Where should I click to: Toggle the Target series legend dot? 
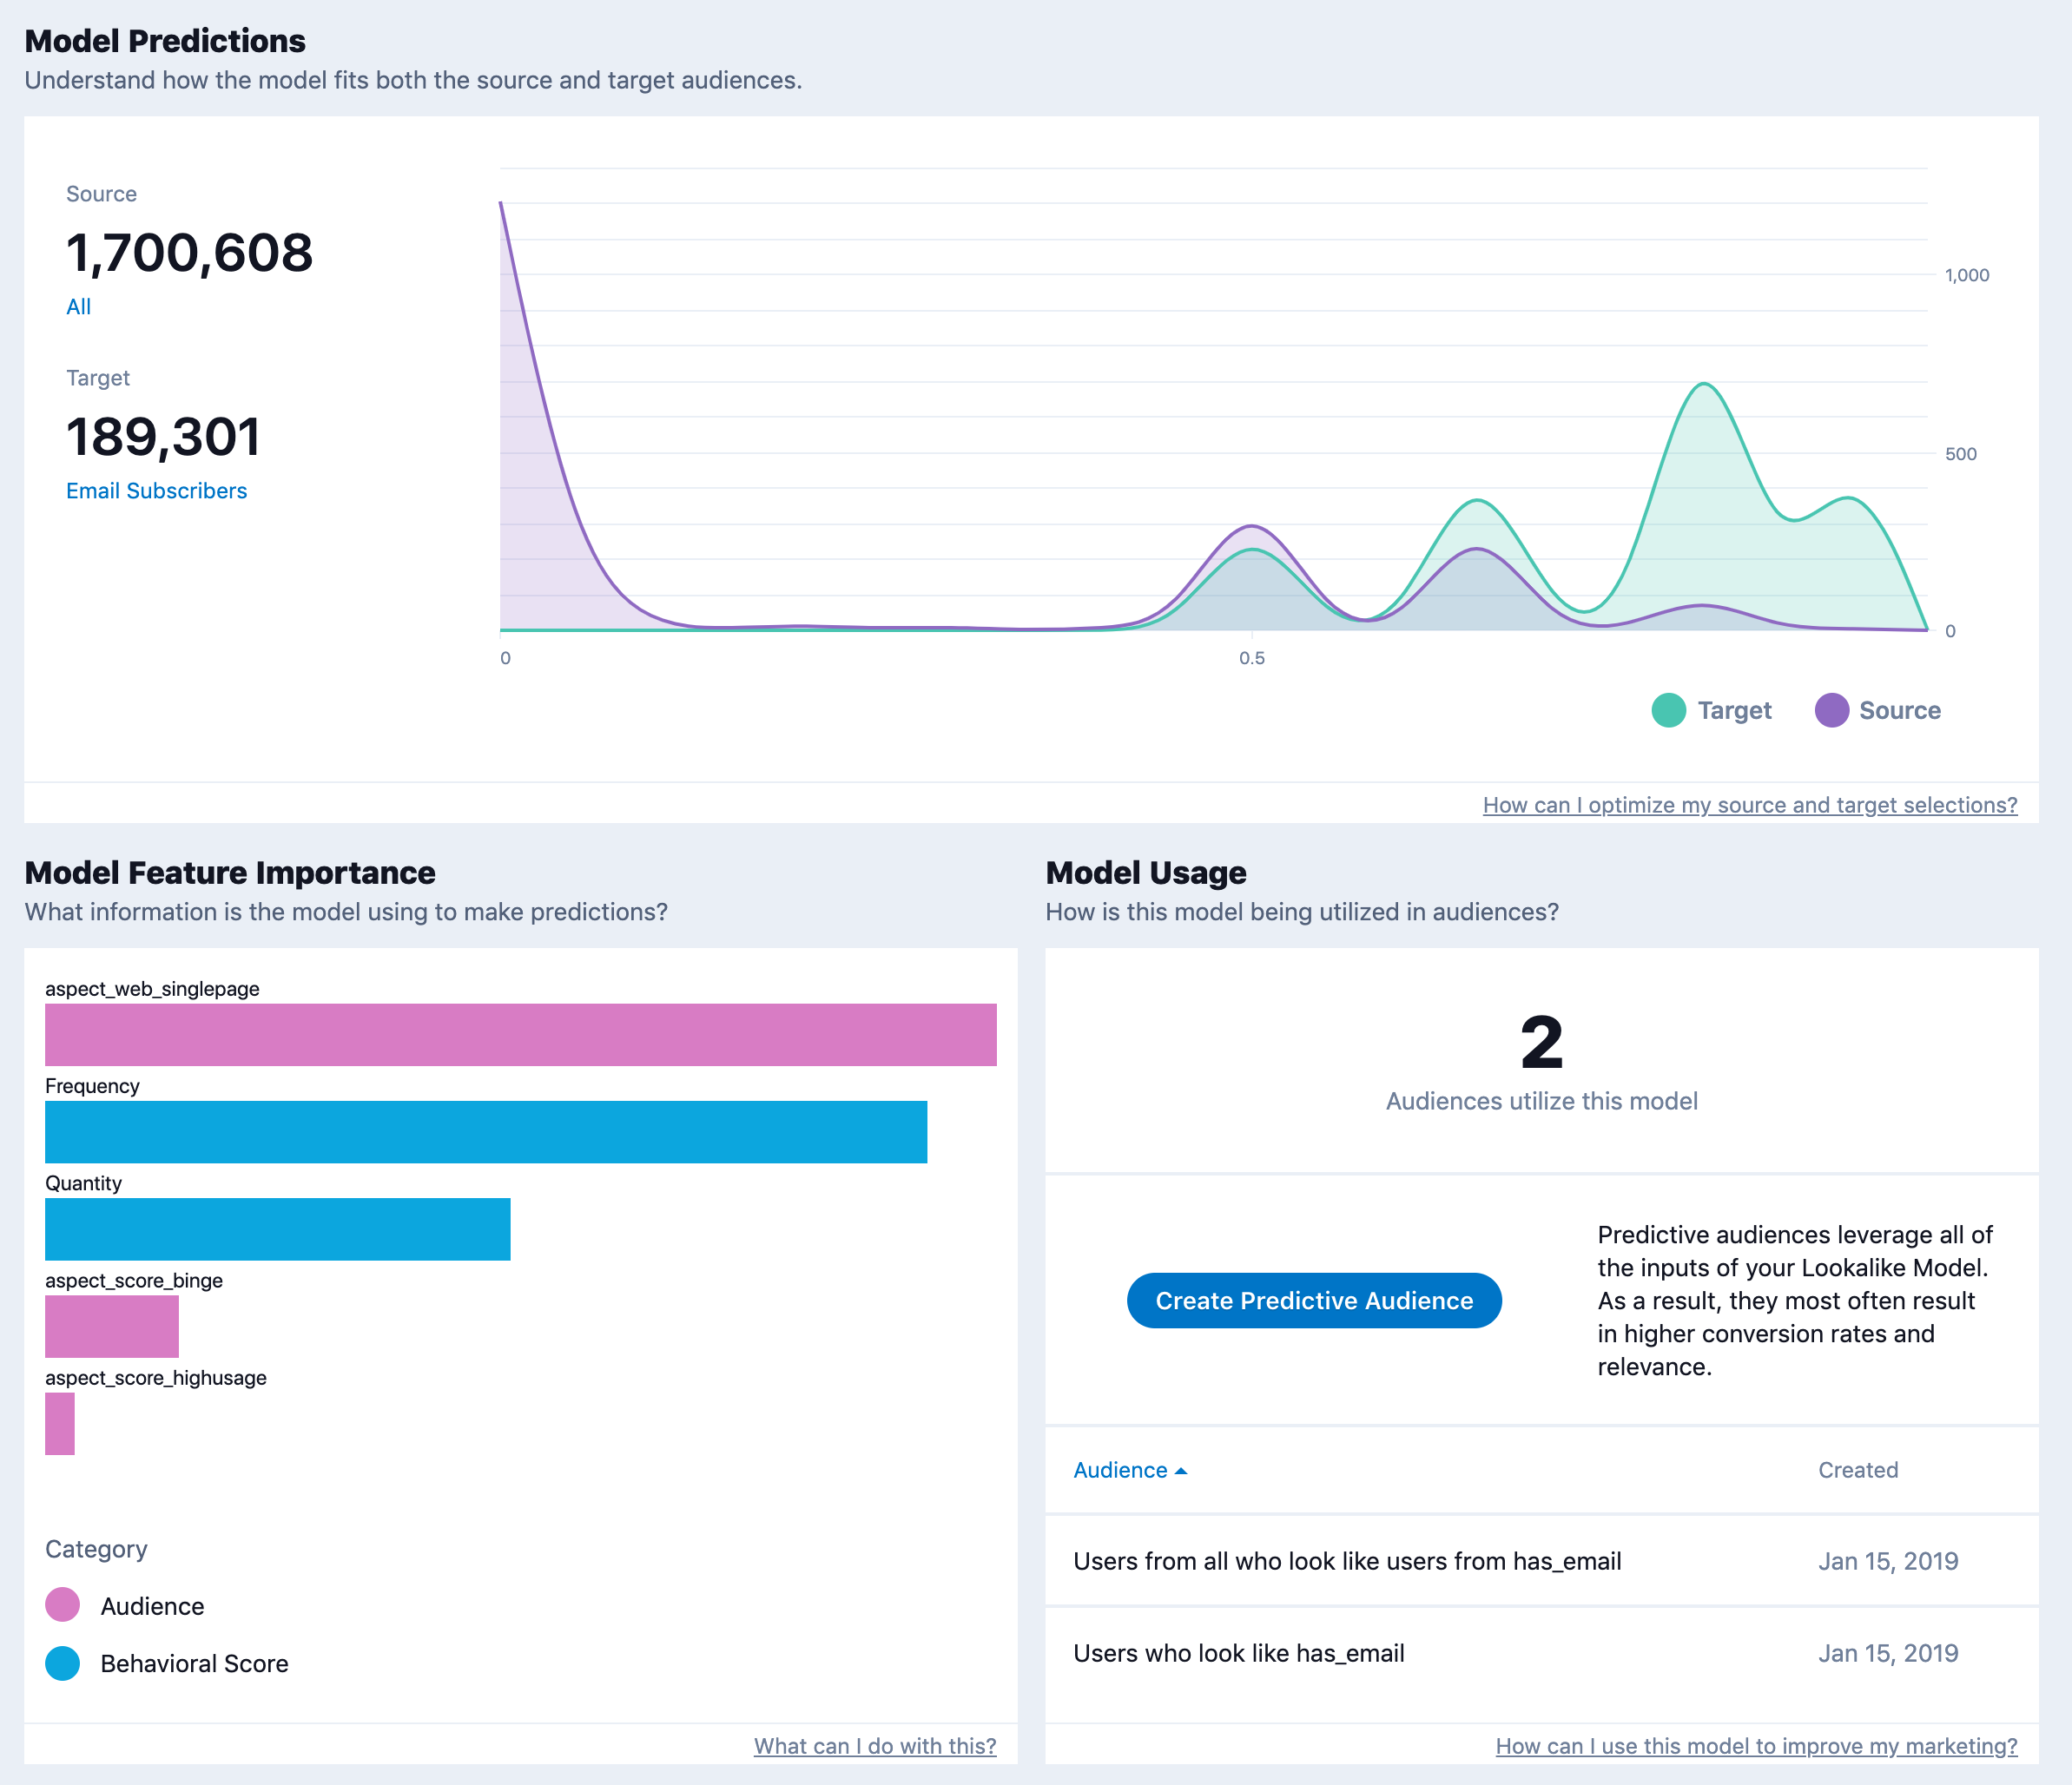tap(1668, 710)
